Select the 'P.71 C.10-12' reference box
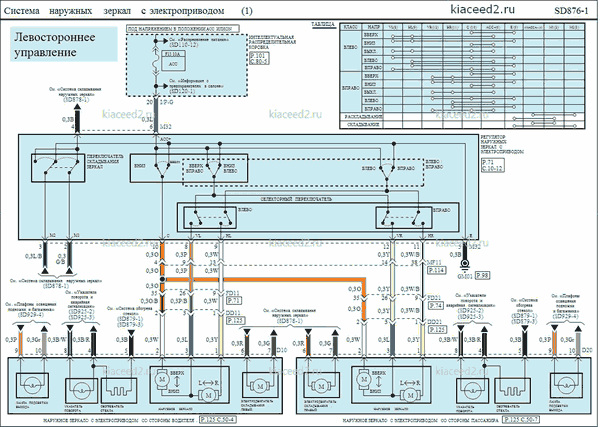600x427 pixels. pyautogui.click(x=493, y=165)
